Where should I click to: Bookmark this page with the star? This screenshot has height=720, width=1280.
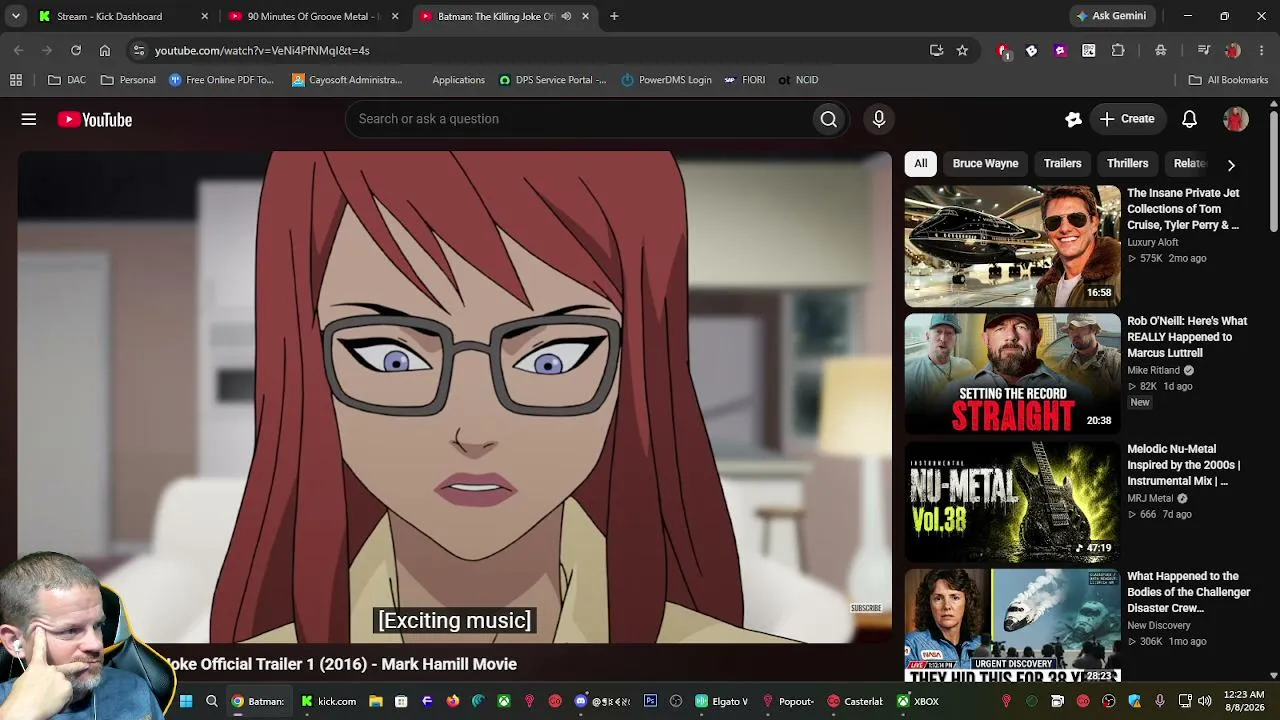(962, 50)
